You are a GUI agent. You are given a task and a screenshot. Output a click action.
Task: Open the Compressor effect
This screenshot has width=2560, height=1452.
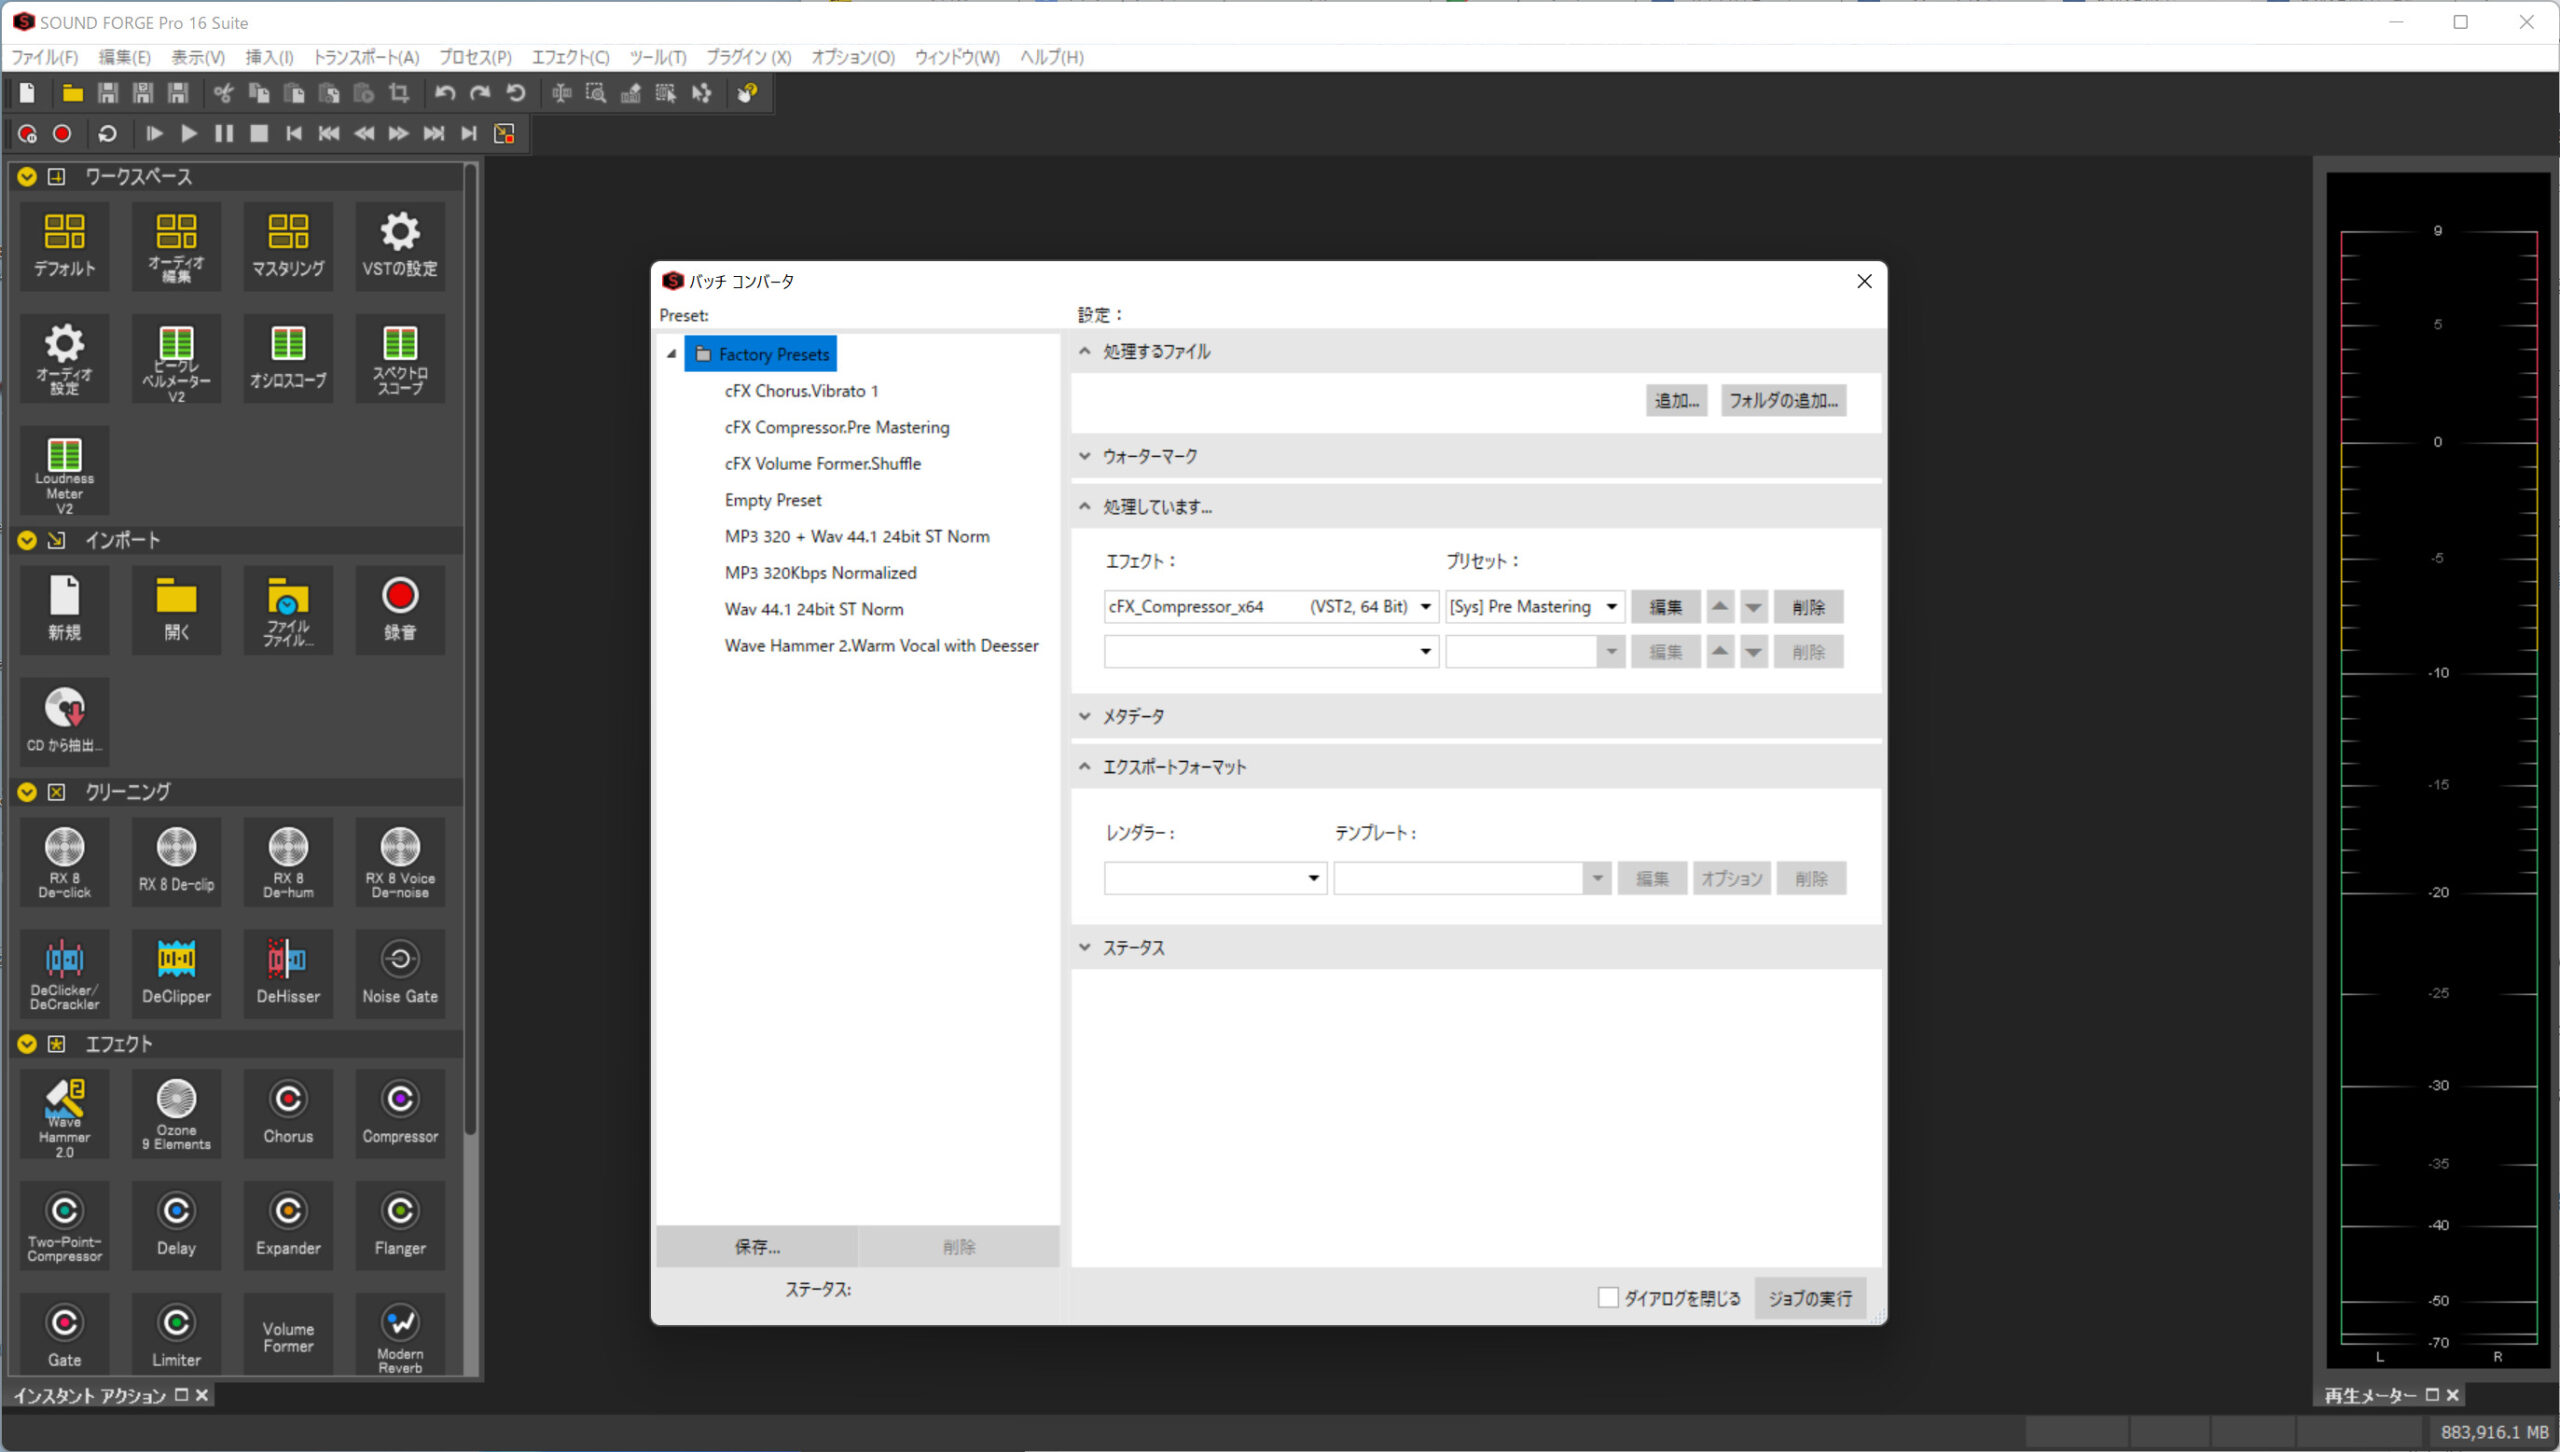point(400,1114)
